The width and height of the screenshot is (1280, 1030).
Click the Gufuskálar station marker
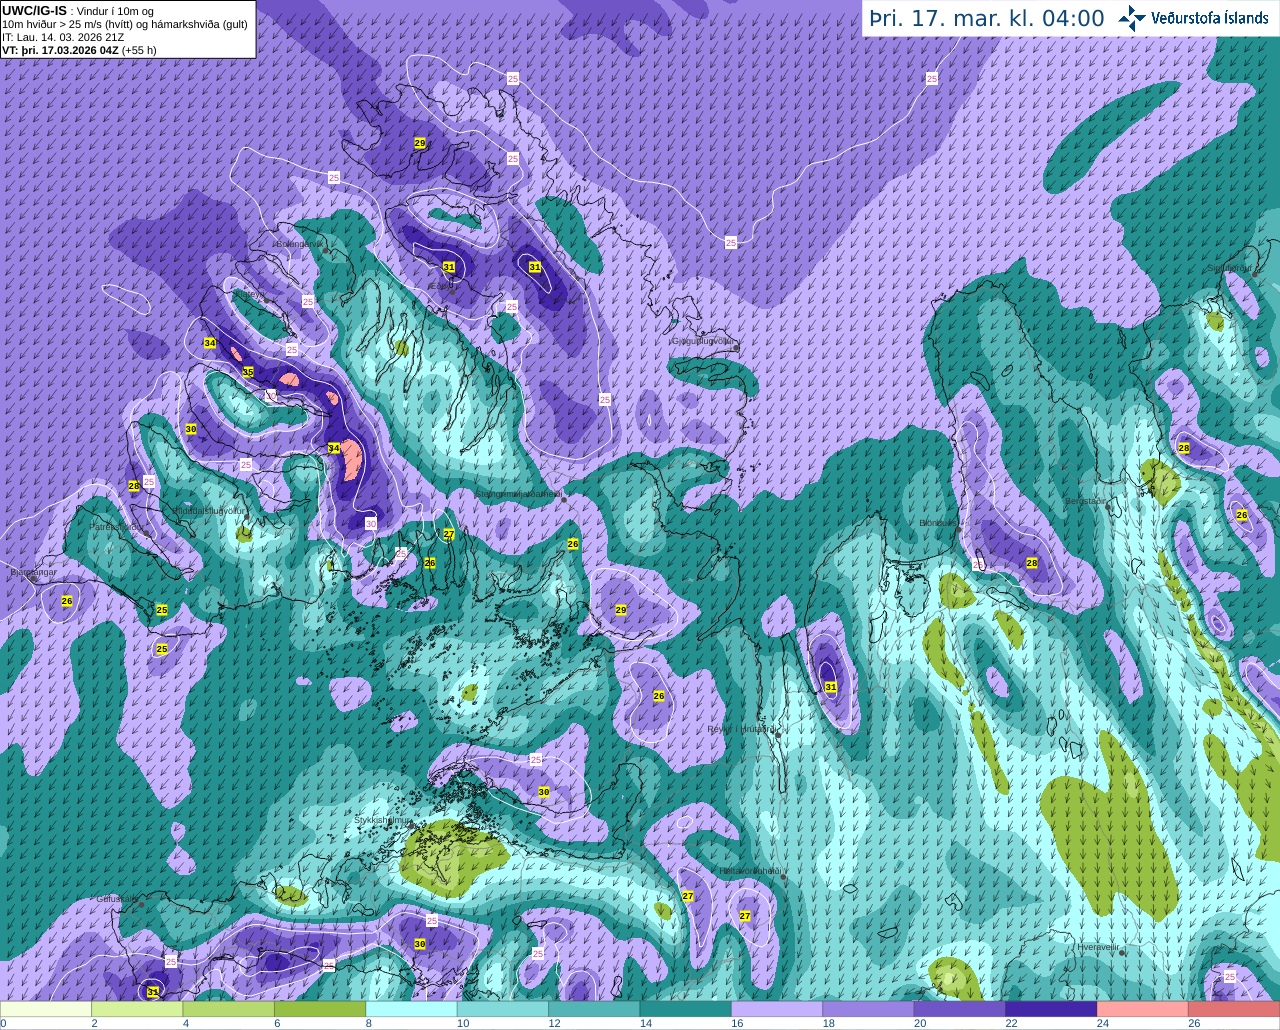click(x=142, y=904)
